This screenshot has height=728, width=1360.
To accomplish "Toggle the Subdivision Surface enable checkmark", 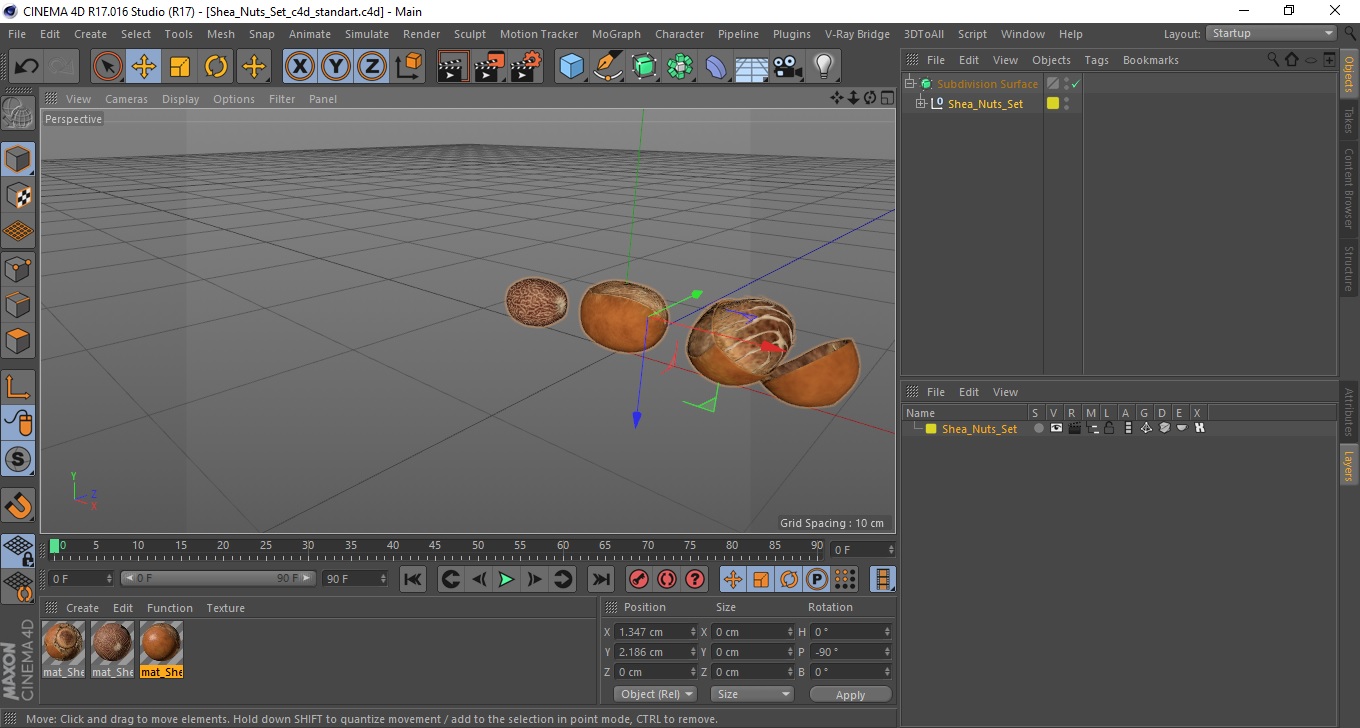I will (x=1075, y=84).
